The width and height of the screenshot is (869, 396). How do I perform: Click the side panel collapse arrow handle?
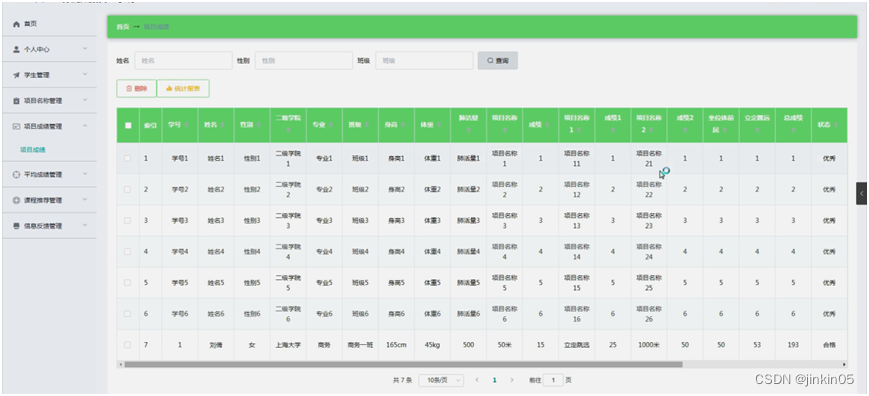[861, 193]
